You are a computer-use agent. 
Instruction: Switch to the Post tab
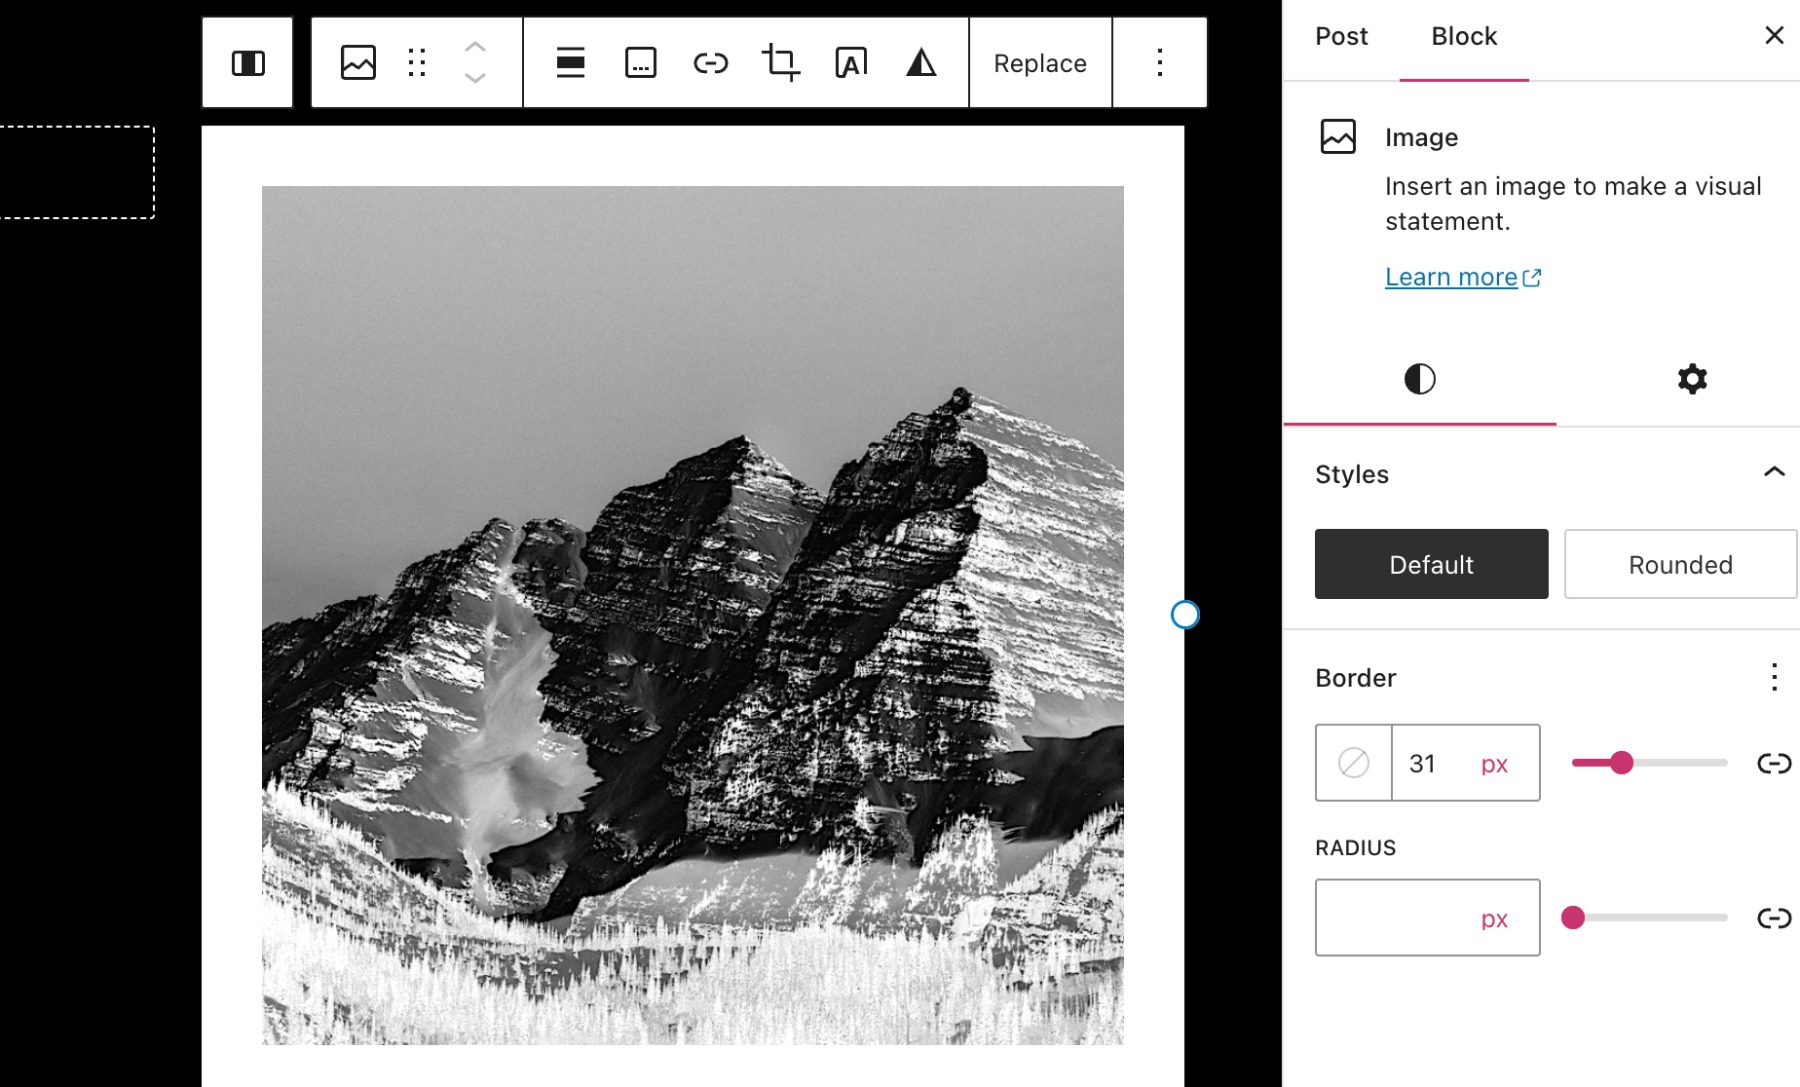tap(1340, 36)
